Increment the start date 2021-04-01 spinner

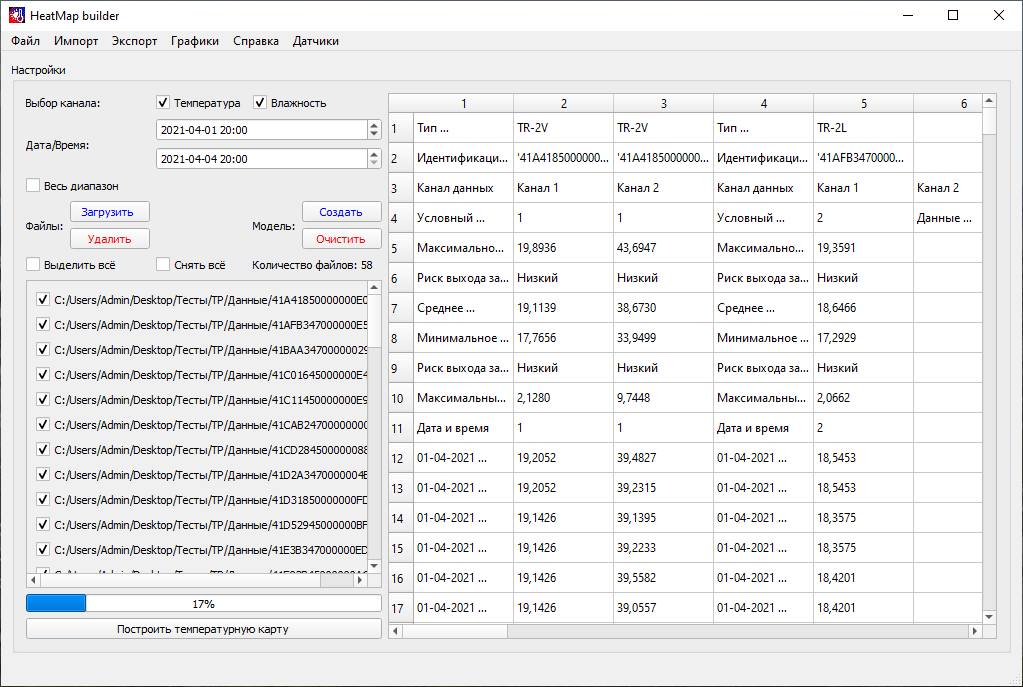pos(374,125)
